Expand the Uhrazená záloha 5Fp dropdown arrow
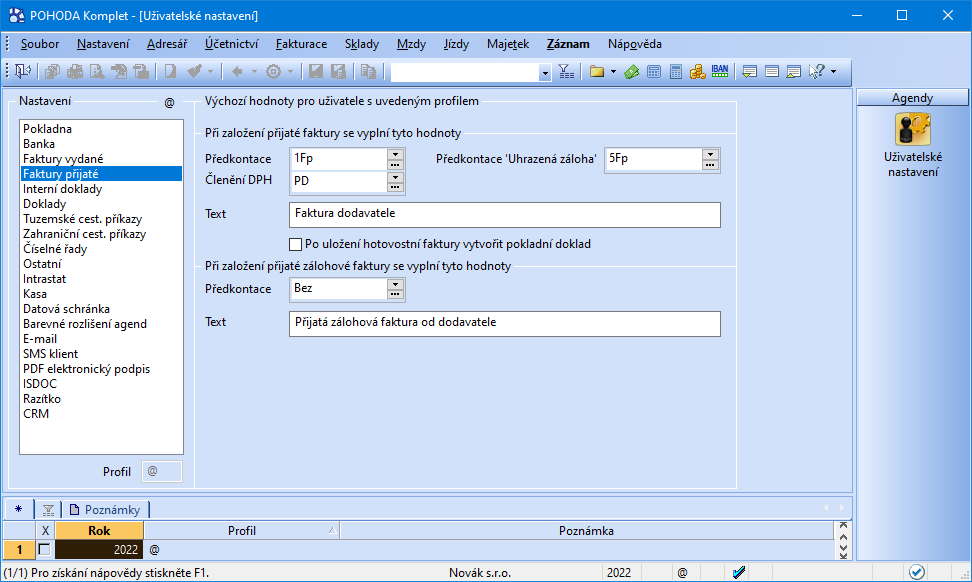The height and width of the screenshot is (582, 972). coord(710,154)
